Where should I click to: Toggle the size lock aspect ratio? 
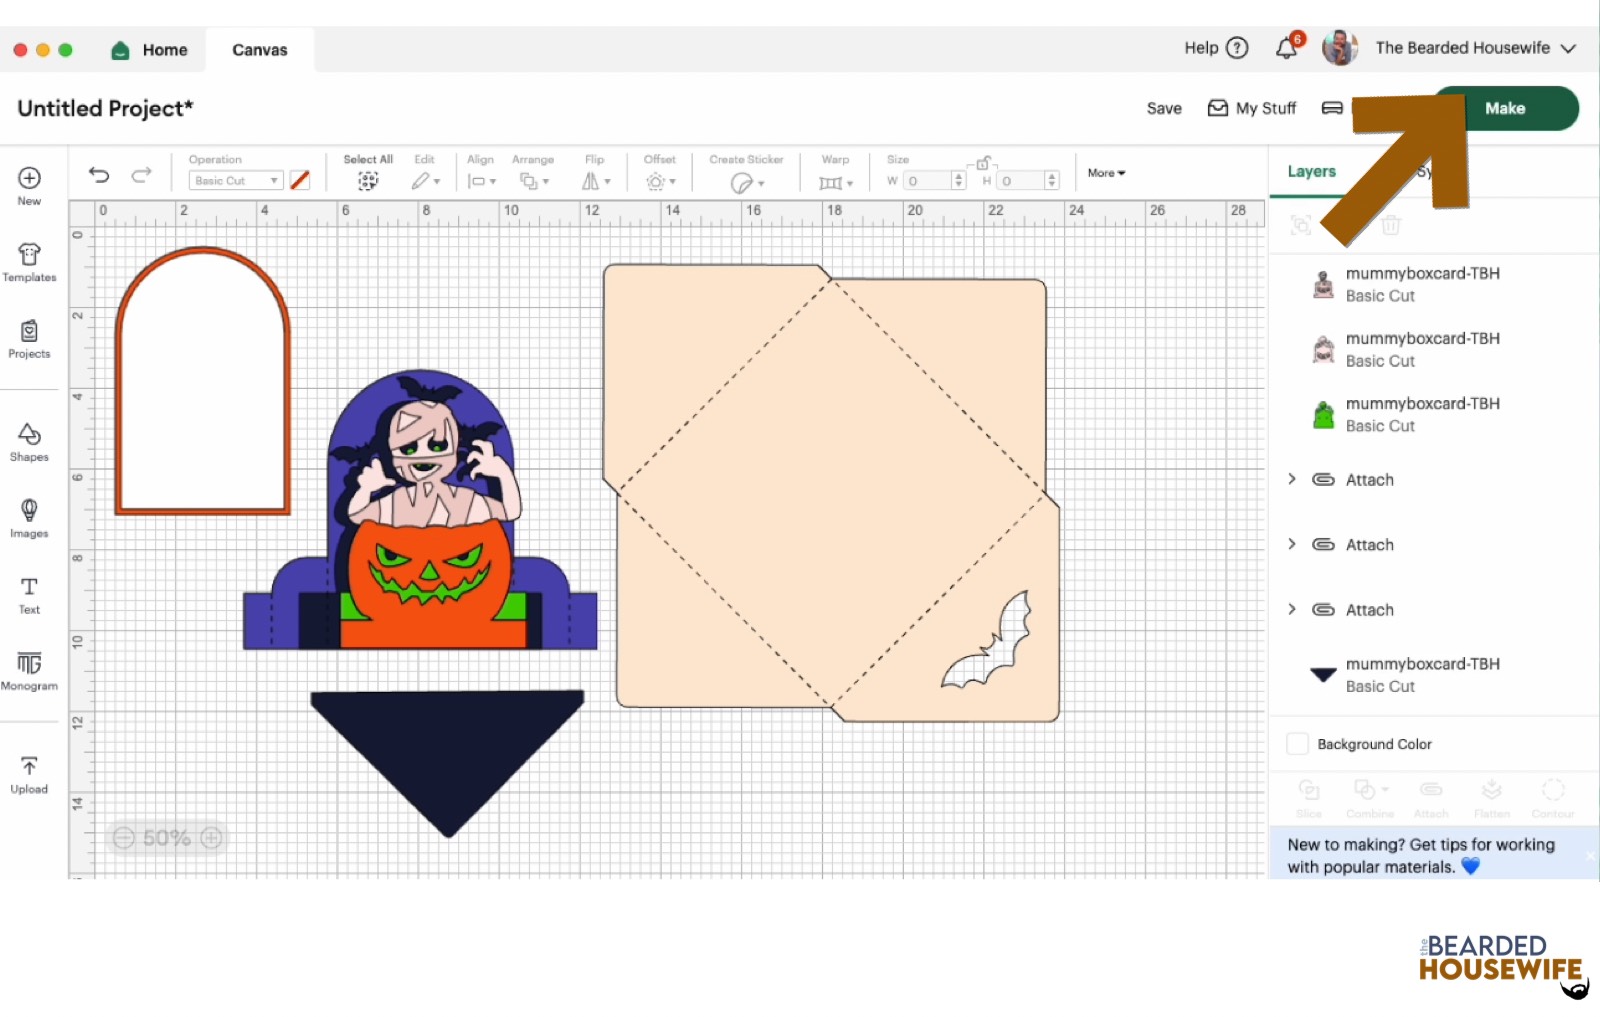tap(984, 163)
